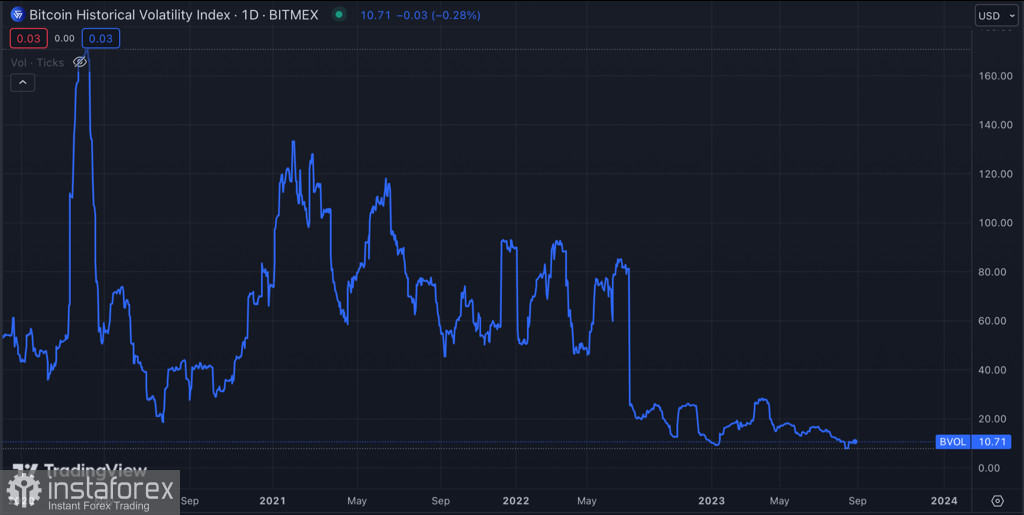Viewport: 1024px width, 515px height.
Task: Click the Bitcoin Historical Volatility Index symbol logo
Action: point(18,14)
